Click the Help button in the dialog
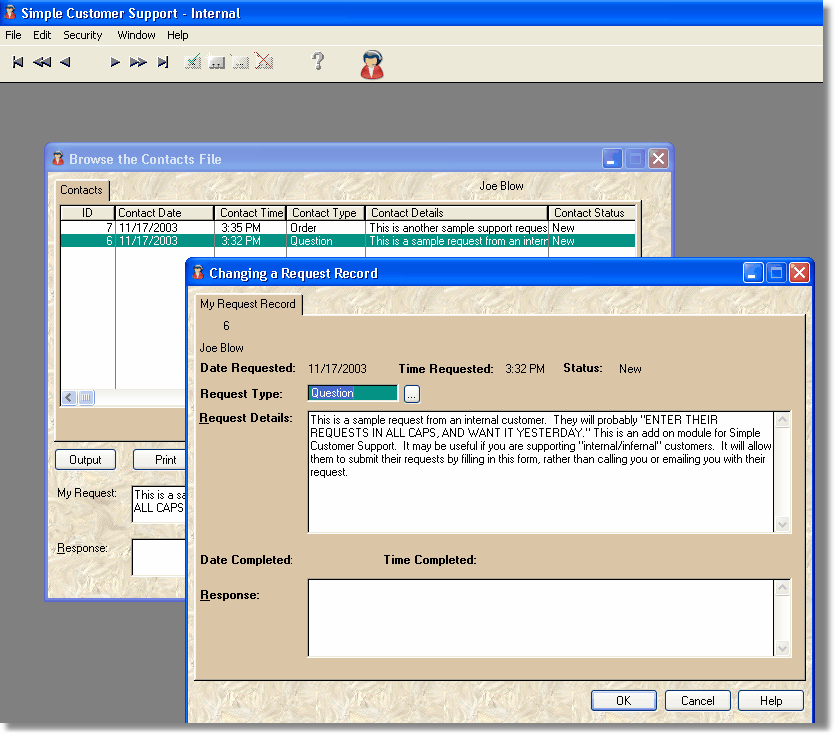 (771, 700)
